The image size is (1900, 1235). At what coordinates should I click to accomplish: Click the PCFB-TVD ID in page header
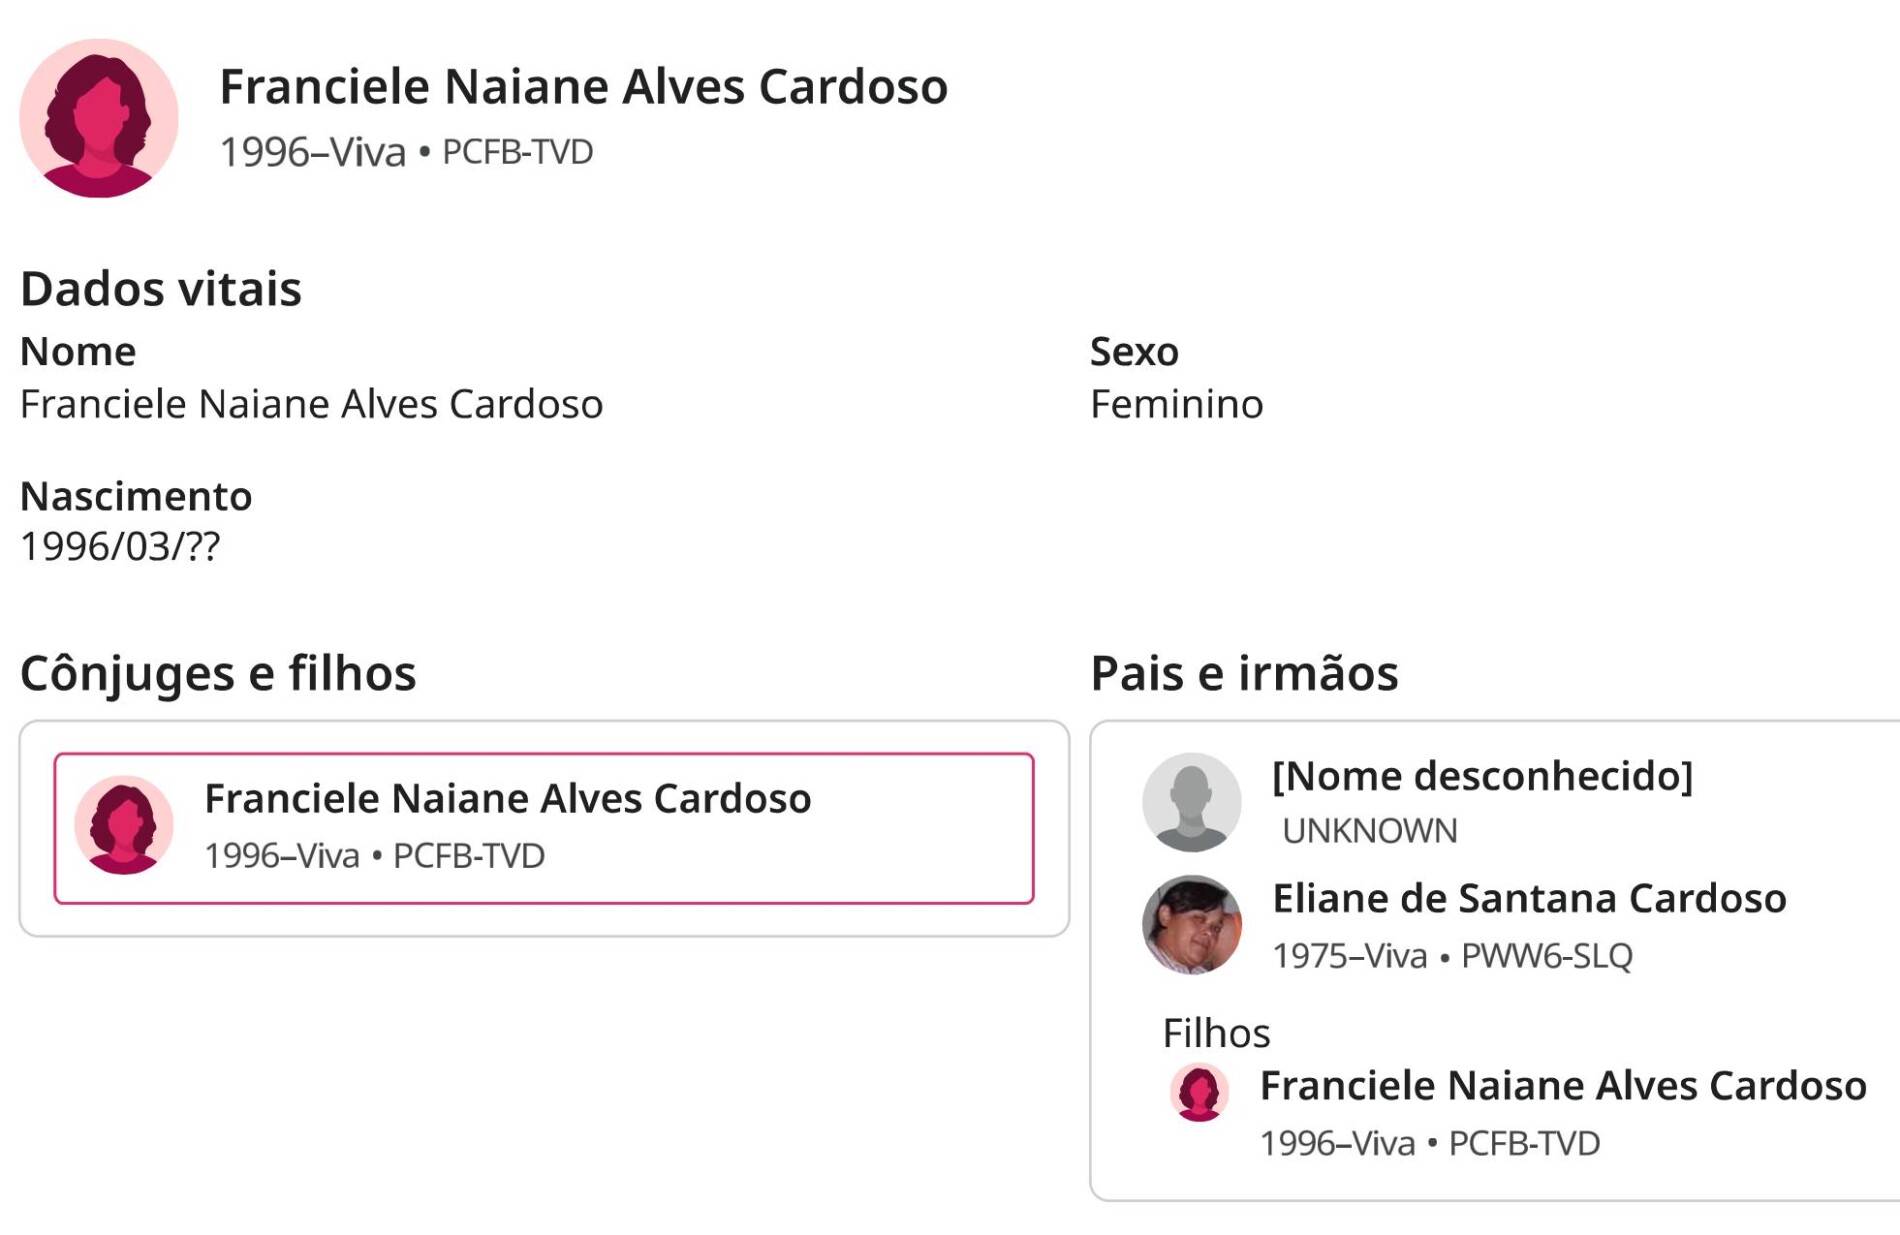tap(517, 152)
